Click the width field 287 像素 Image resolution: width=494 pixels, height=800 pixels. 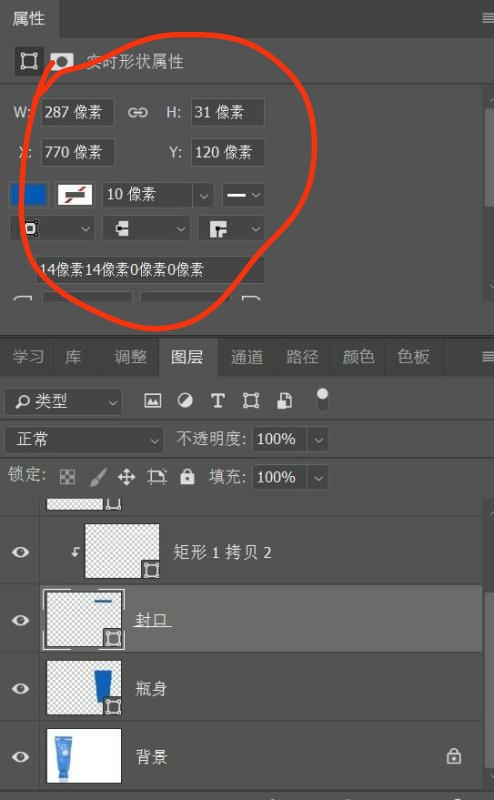click(x=77, y=112)
